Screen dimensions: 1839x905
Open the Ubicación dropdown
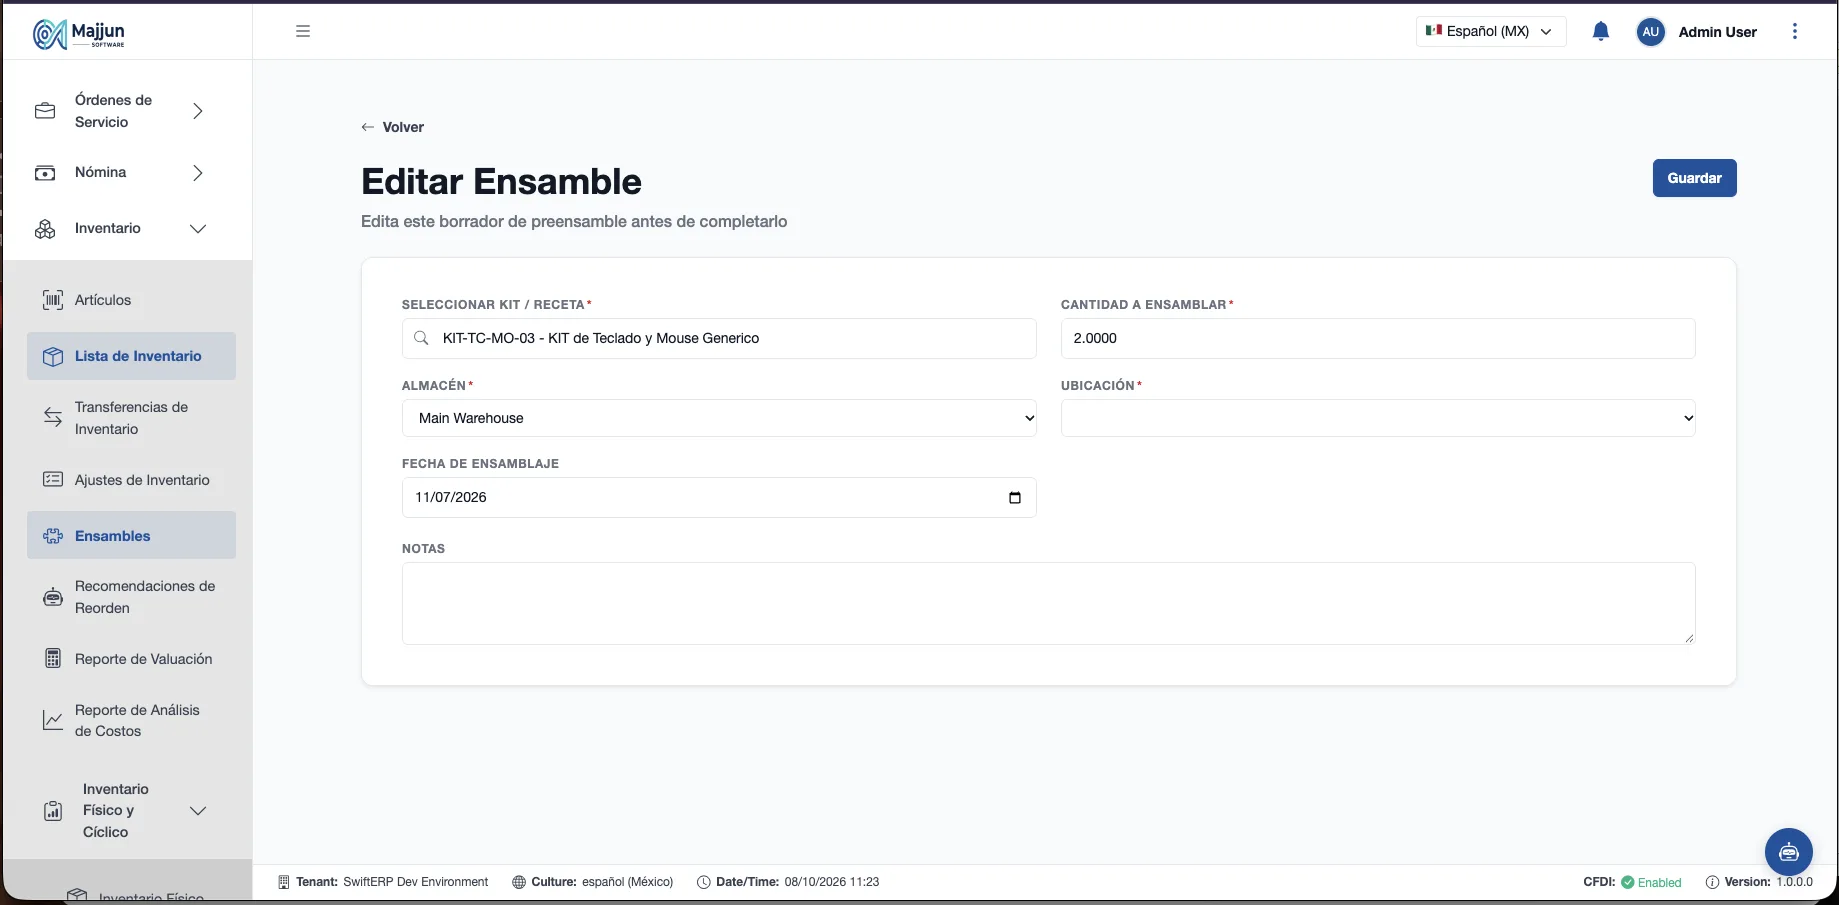[1378, 418]
